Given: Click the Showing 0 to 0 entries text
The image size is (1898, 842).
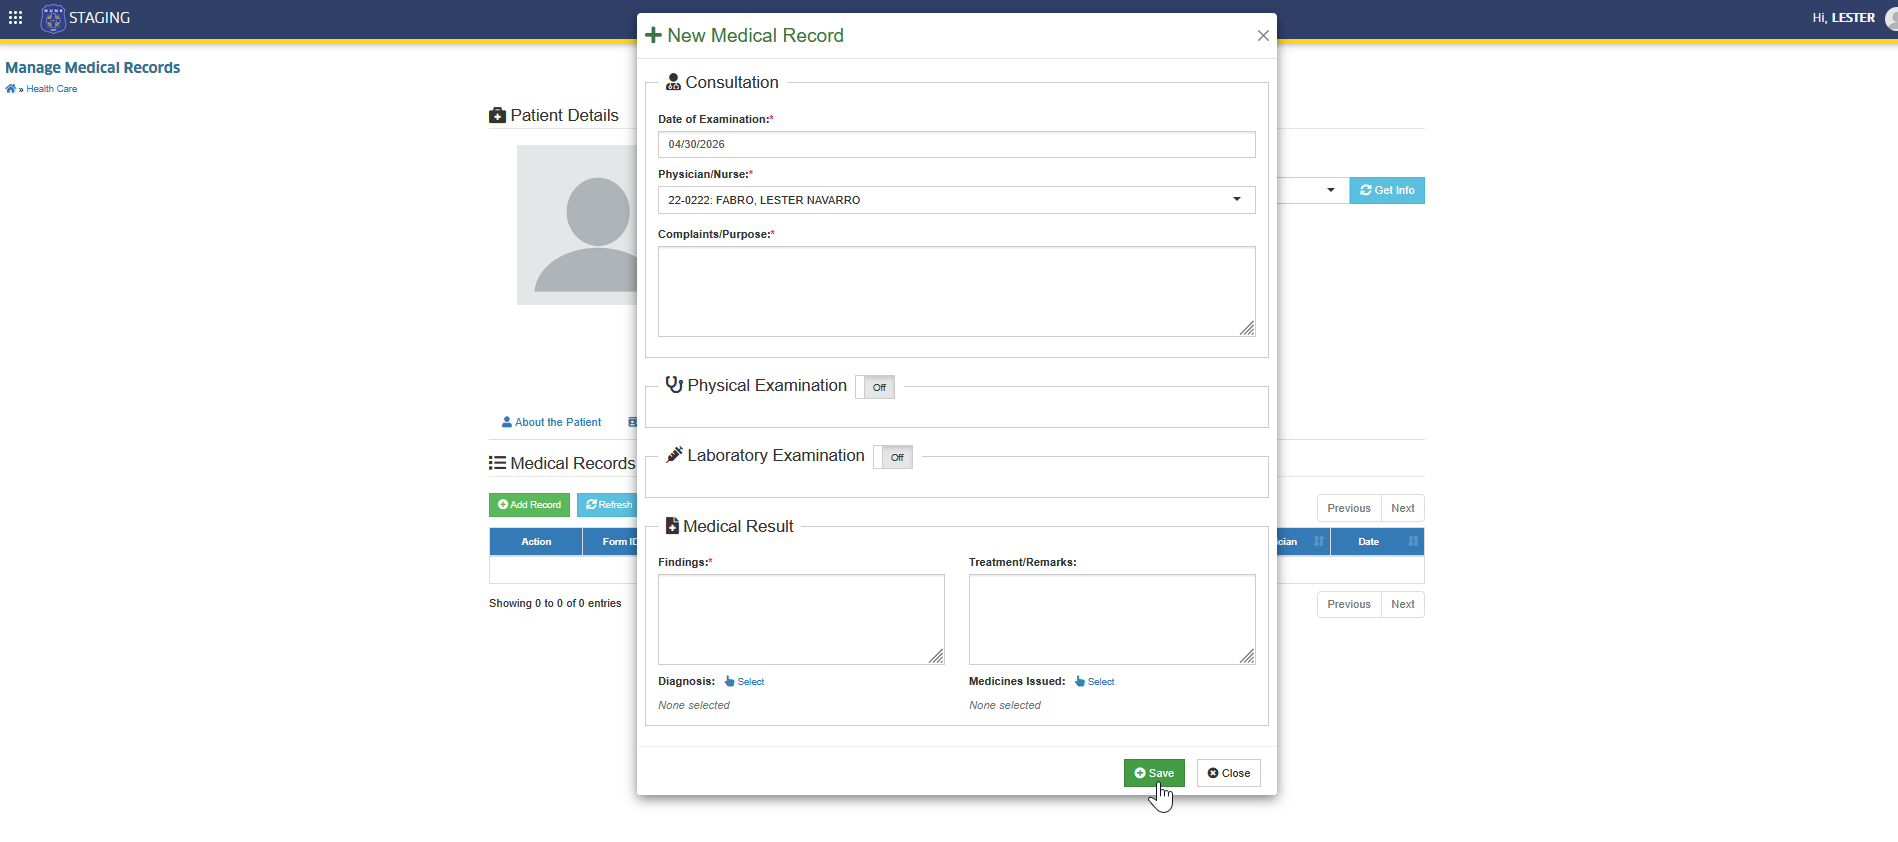Looking at the screenshot, I should pyautogui.click(x=555, y=604).
